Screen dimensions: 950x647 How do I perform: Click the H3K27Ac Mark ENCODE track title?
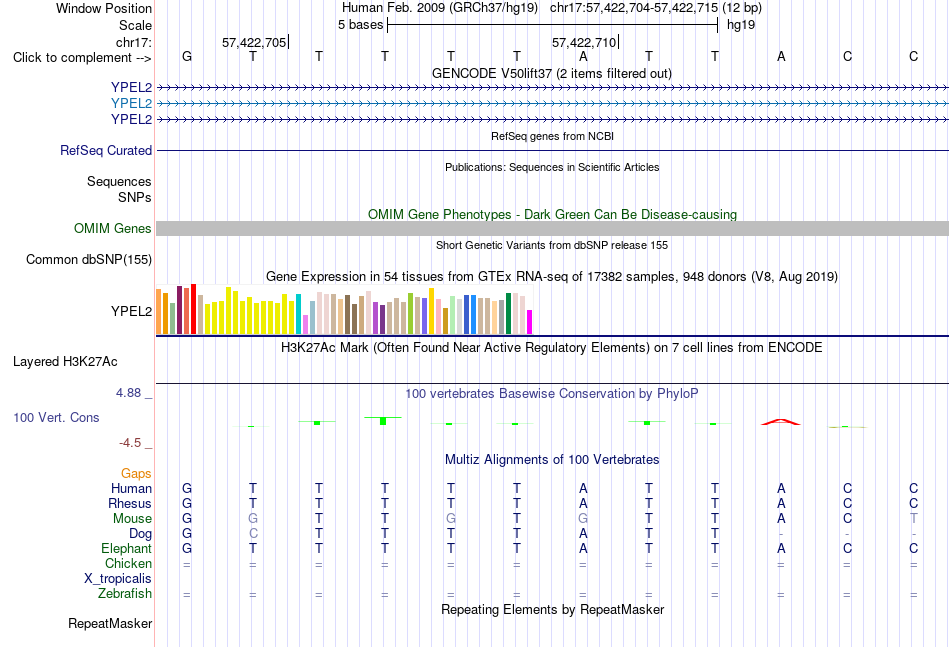click(x=552, y=348)
